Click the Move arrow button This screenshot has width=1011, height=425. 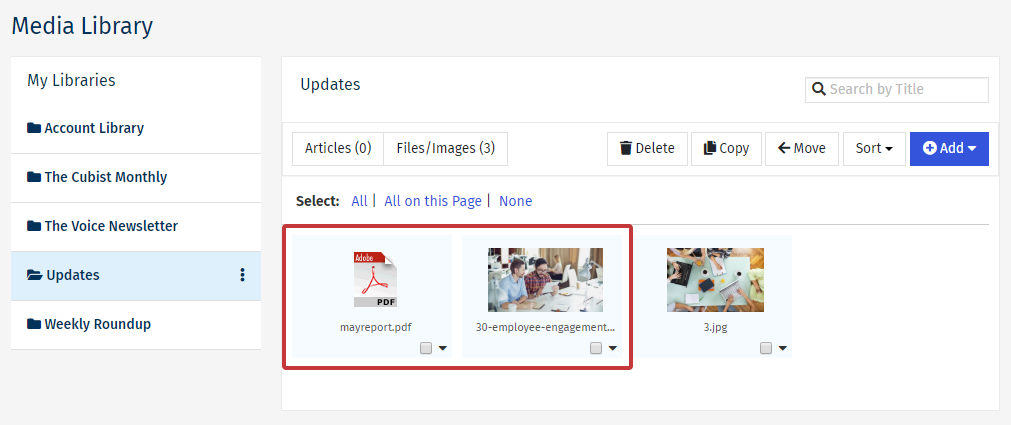[x=802, y=148]
